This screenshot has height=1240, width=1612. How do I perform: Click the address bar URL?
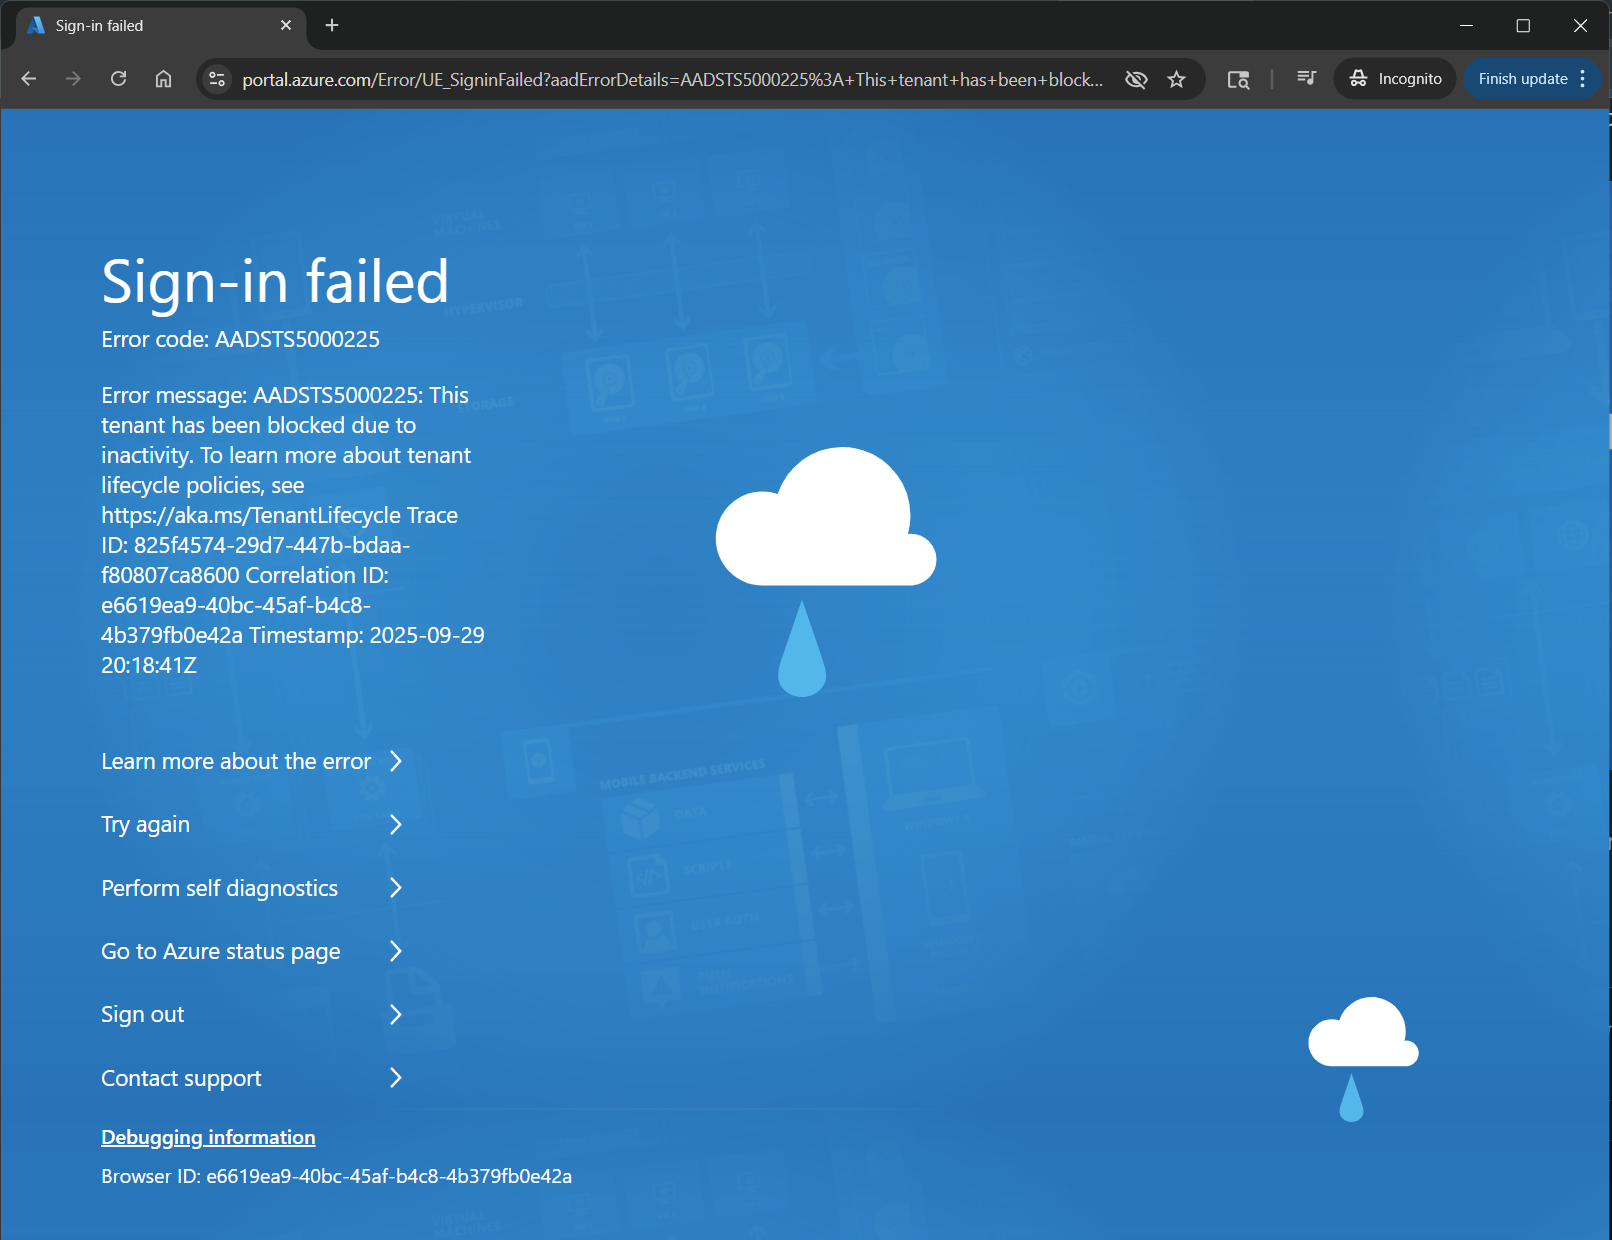[673, 79]
